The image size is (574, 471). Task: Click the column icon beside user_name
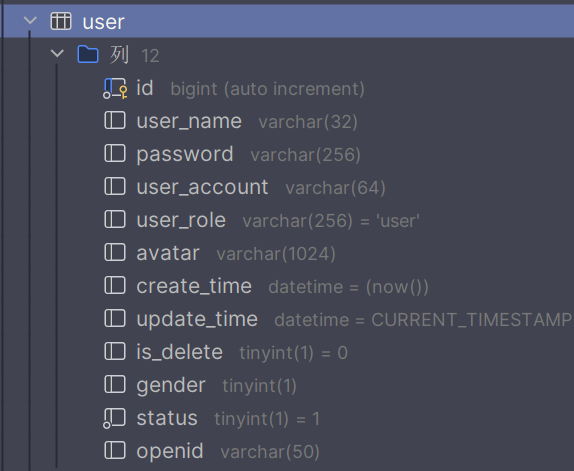pos(115,120)
